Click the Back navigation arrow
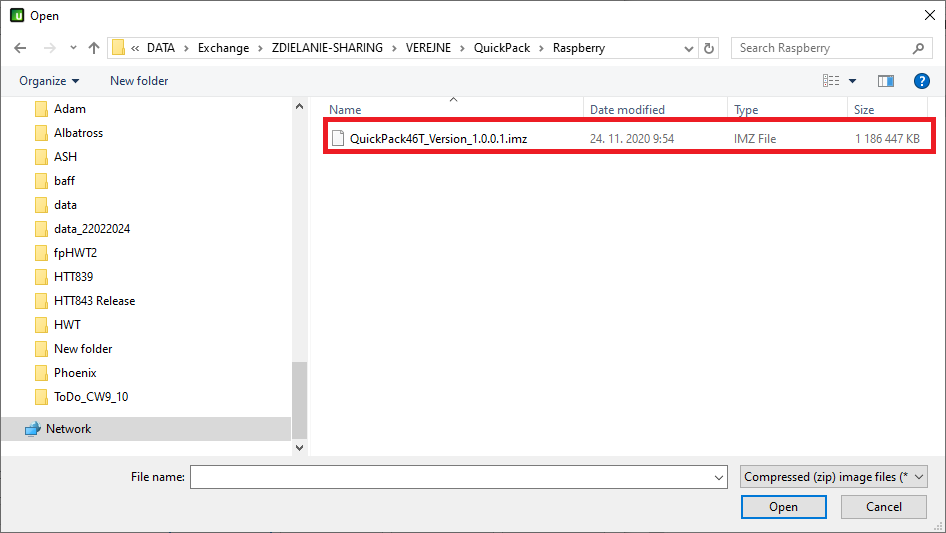 click(20, 48)
